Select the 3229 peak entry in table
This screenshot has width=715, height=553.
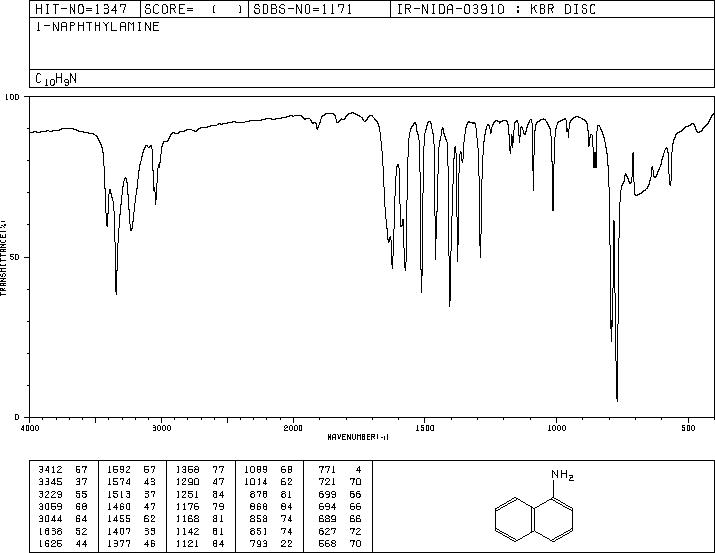click(63, 494)
